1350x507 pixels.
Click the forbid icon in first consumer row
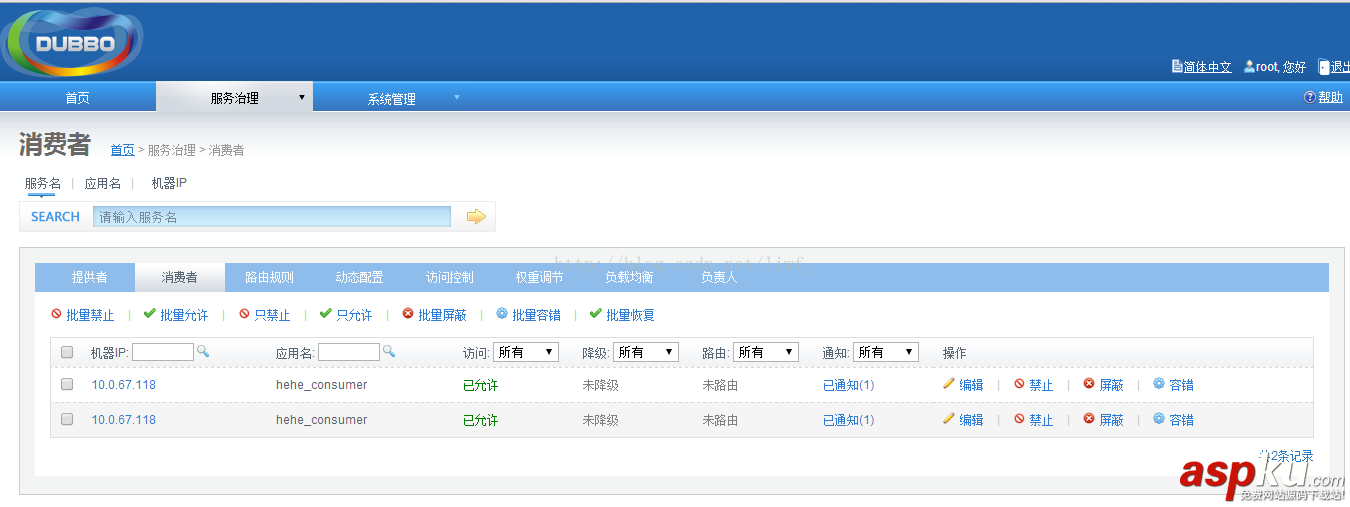(1019, 383)
